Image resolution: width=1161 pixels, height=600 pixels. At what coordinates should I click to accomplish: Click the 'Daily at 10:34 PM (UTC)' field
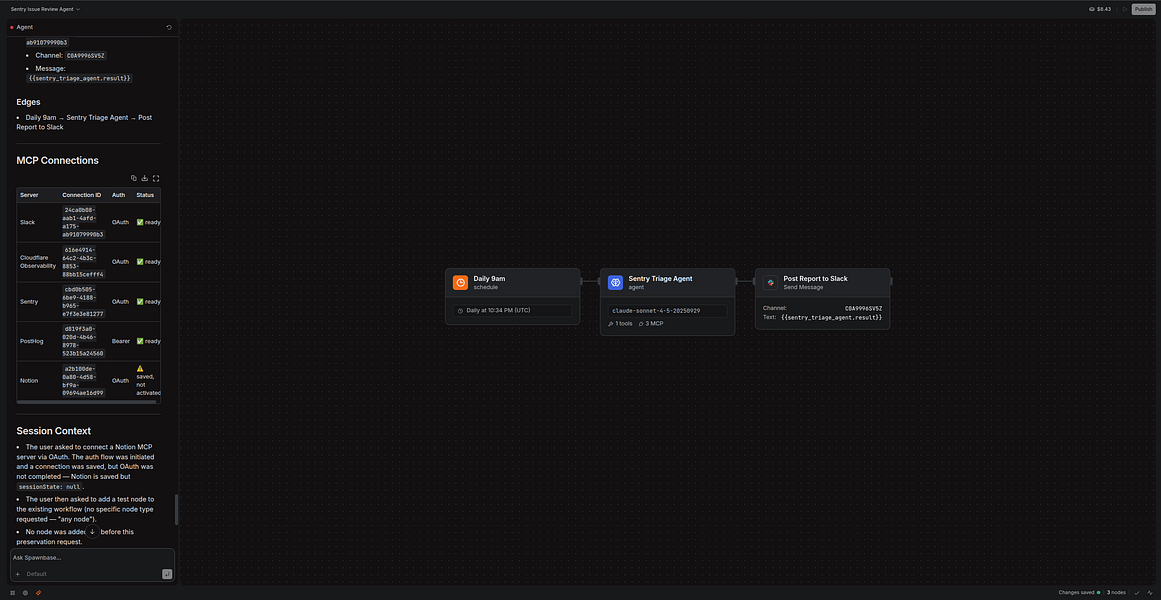pos(512,310)
